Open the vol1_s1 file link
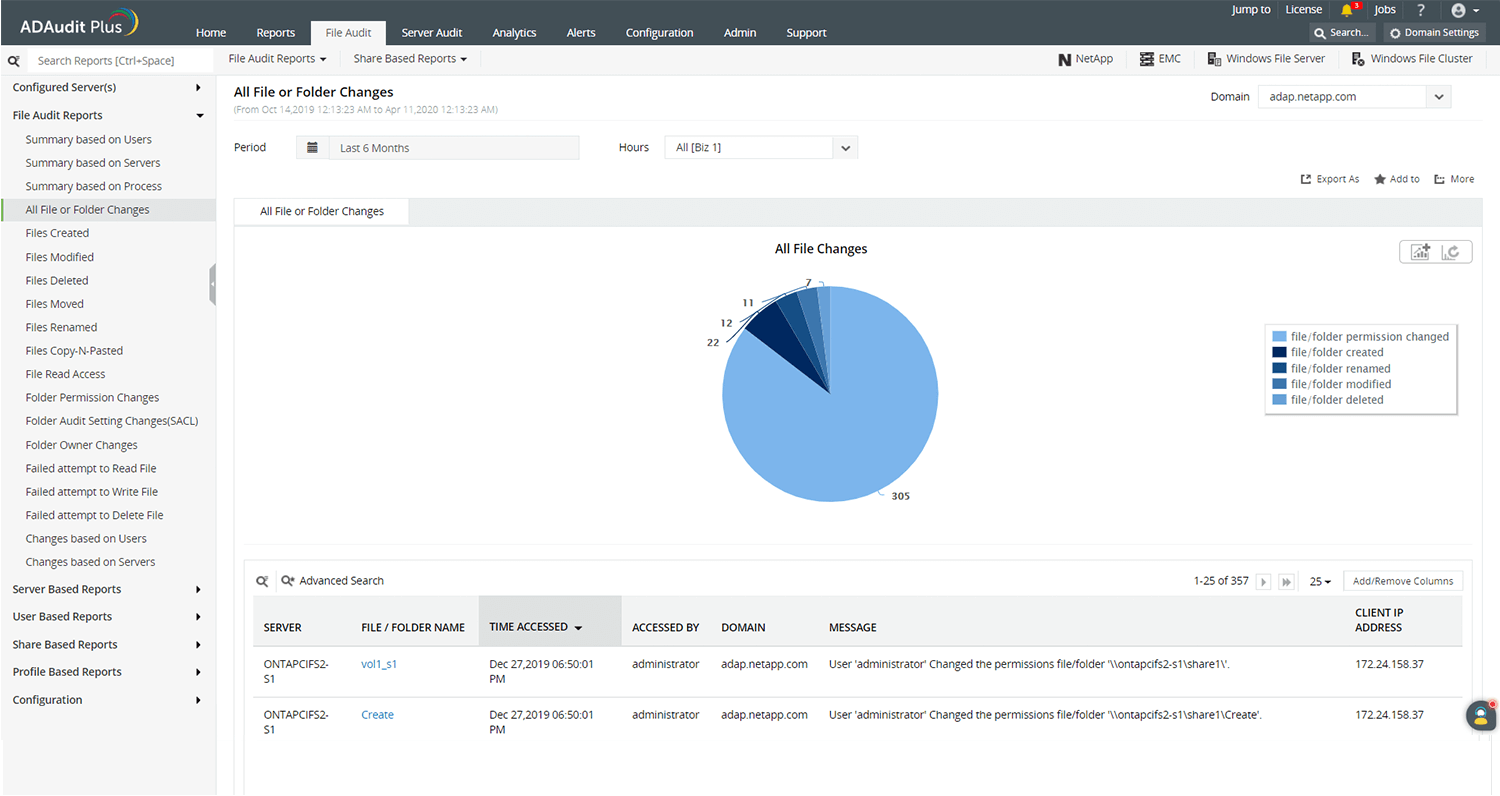Image resolution: width=1500 pixels, height=796 pixels. click(x=379, y=663)
